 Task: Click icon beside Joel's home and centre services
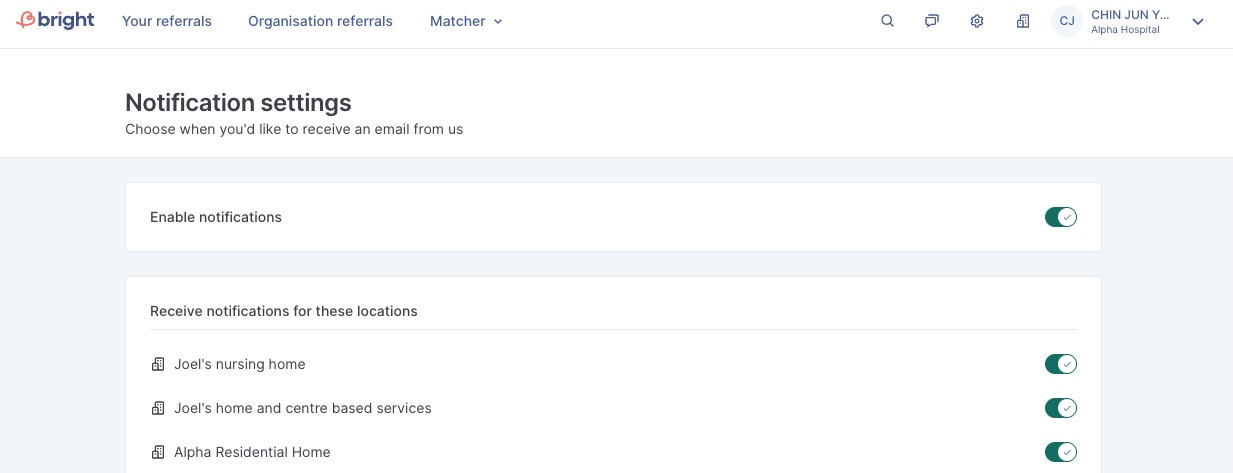[x=158, y=408]
